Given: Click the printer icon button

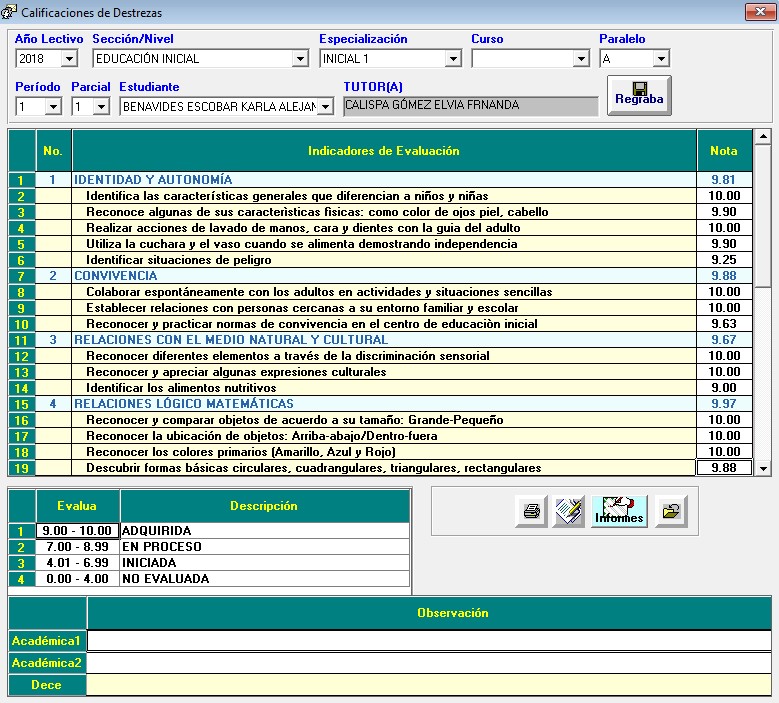Looking at the screenshot, I should 532,511.
